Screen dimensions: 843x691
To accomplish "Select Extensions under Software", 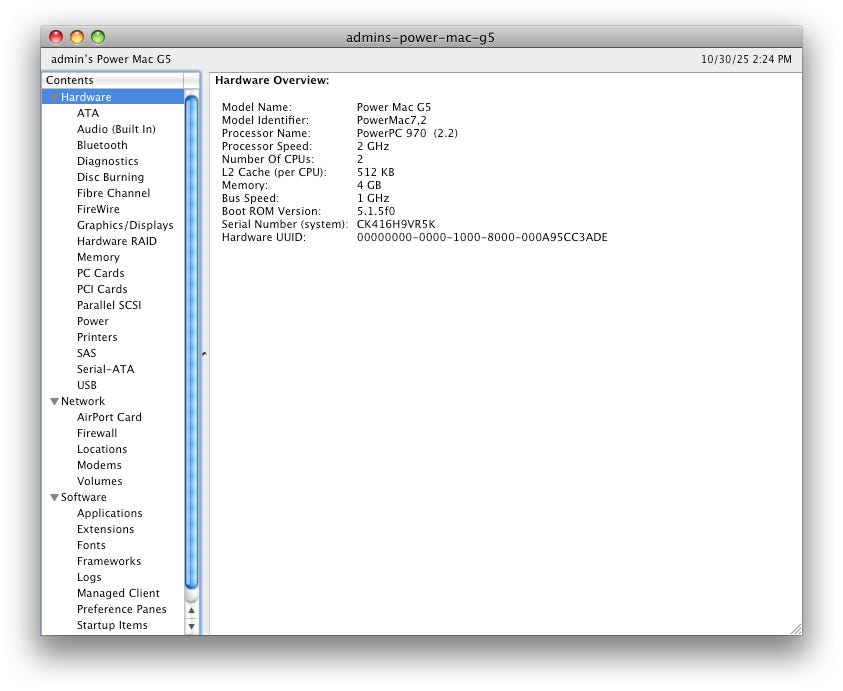I will pyautogui.click(x=105, y=529).
